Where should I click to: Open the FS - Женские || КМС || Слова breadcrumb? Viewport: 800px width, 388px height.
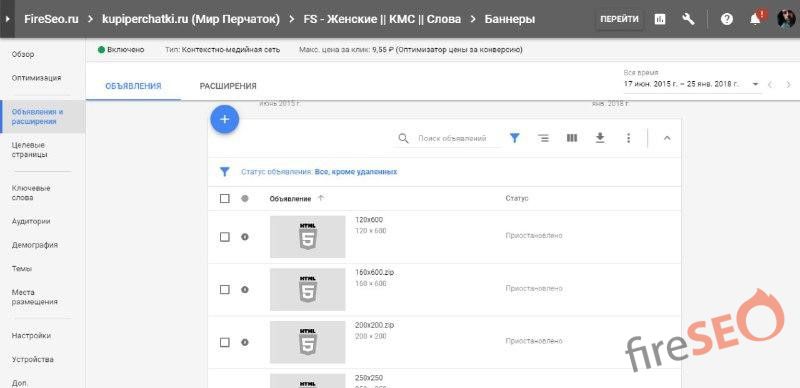[382, 19]
